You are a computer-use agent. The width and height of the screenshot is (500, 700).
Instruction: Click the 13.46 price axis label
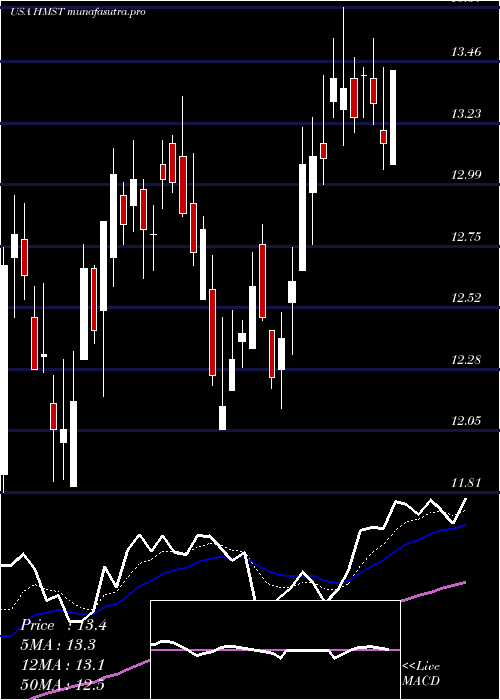click(466, 52)
